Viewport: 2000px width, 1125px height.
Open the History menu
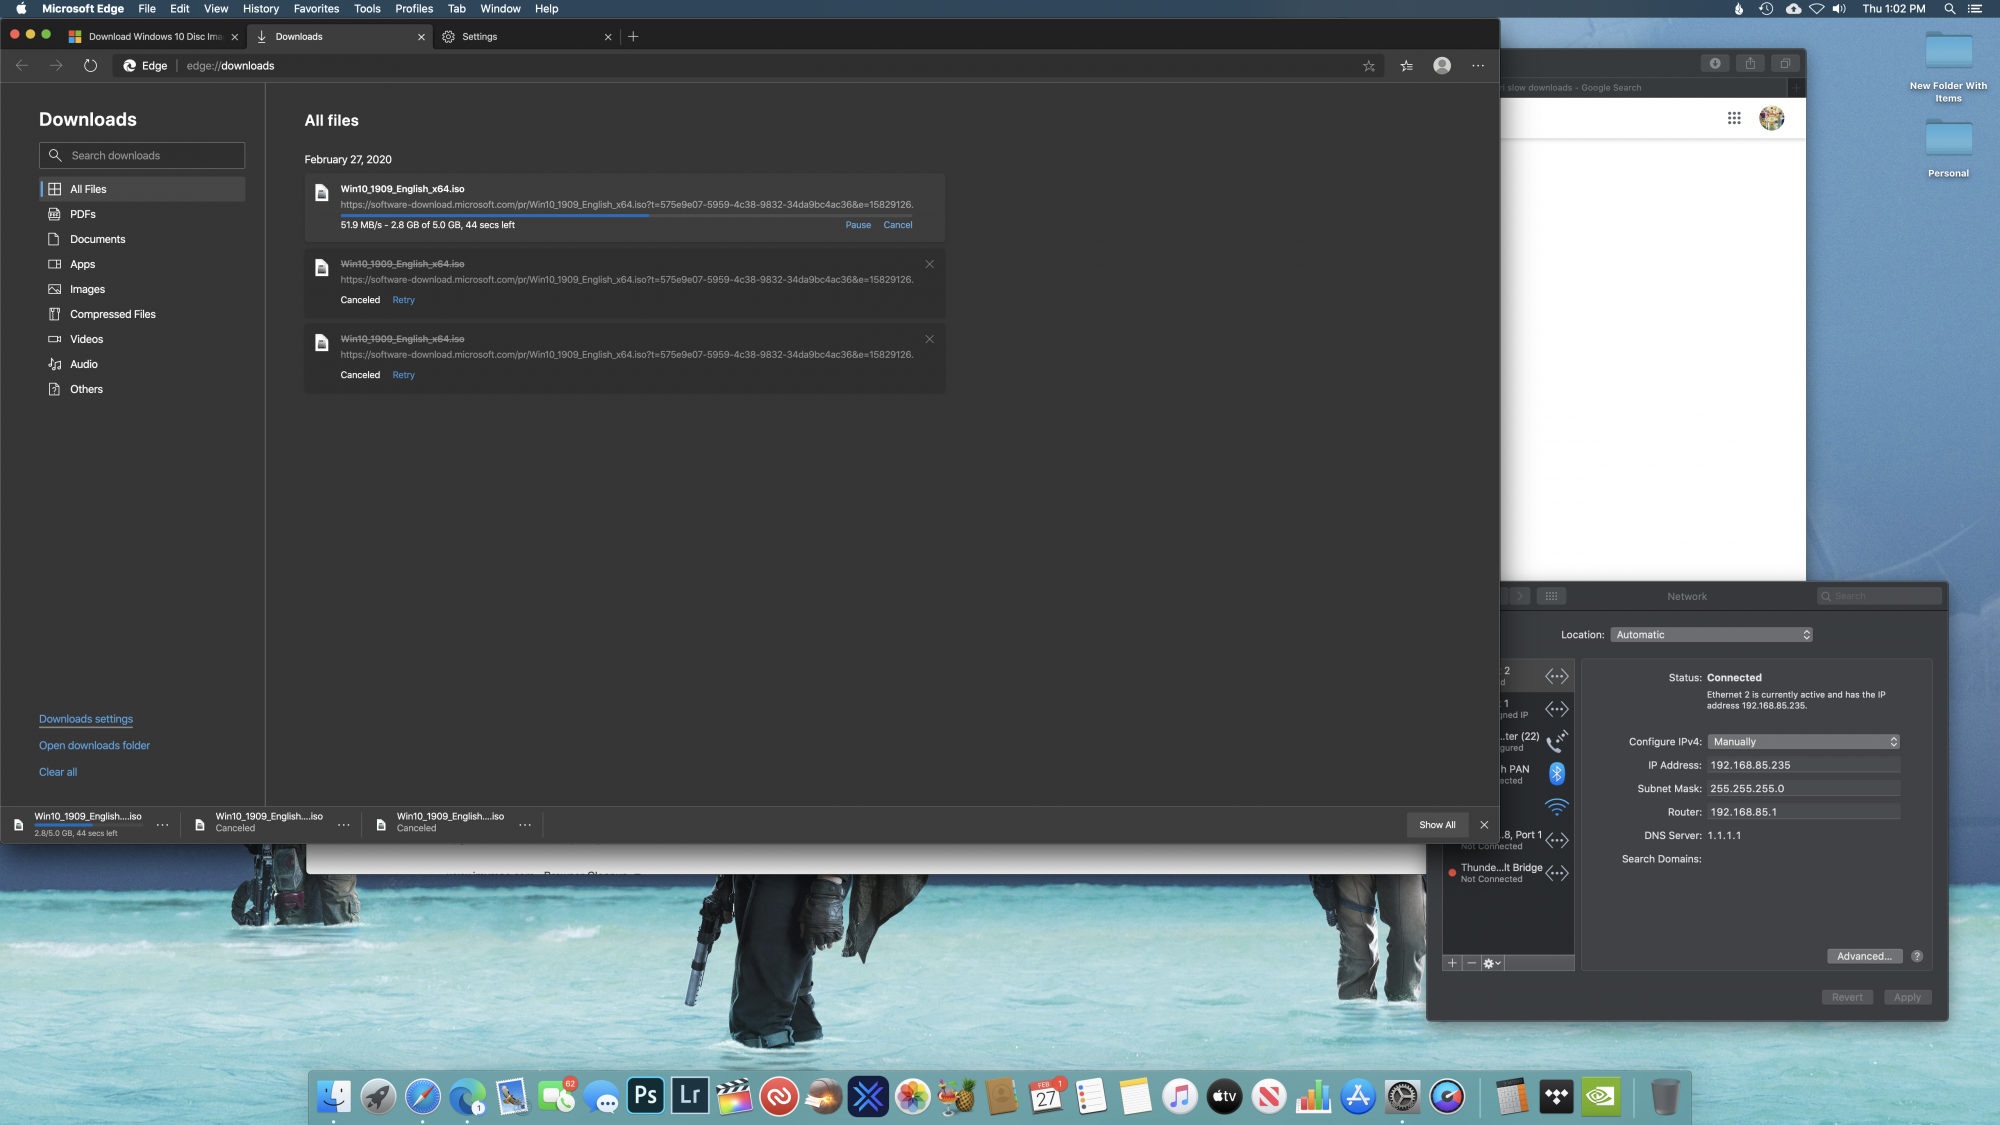[261, 9]
